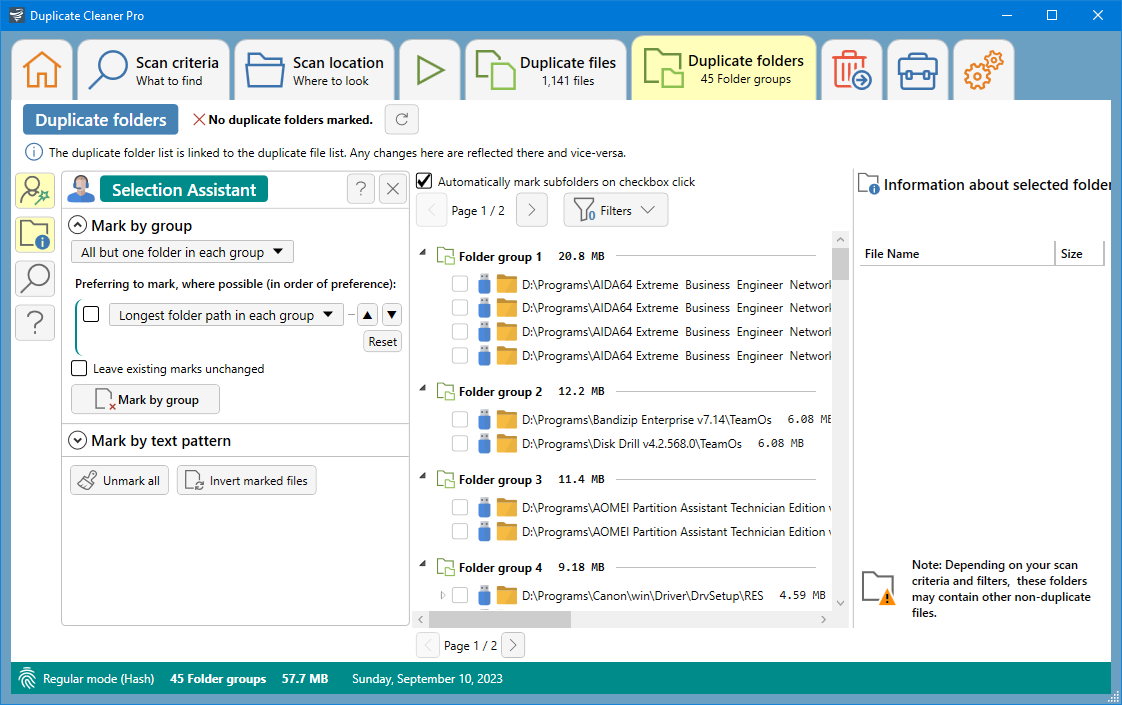Collapse Folder group 3 tree node
1122x705 pixels.
point(423,475)
